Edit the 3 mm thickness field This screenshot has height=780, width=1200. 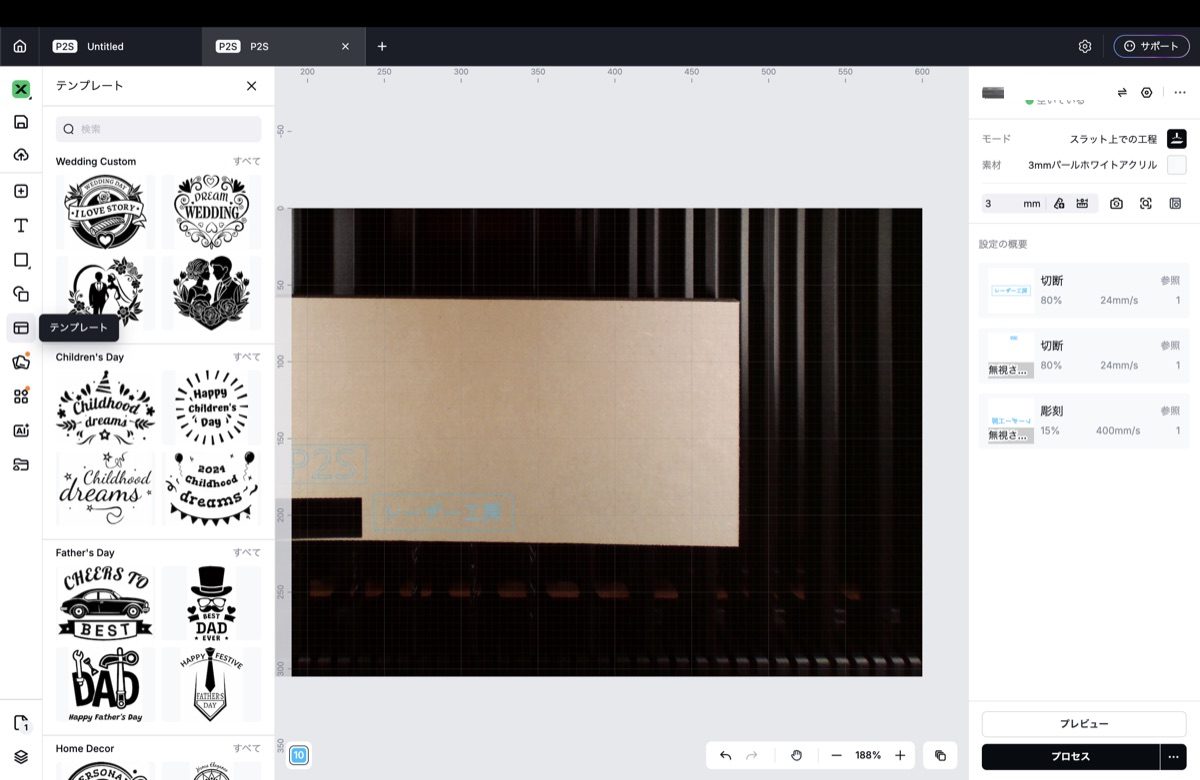coord(1012,203)
